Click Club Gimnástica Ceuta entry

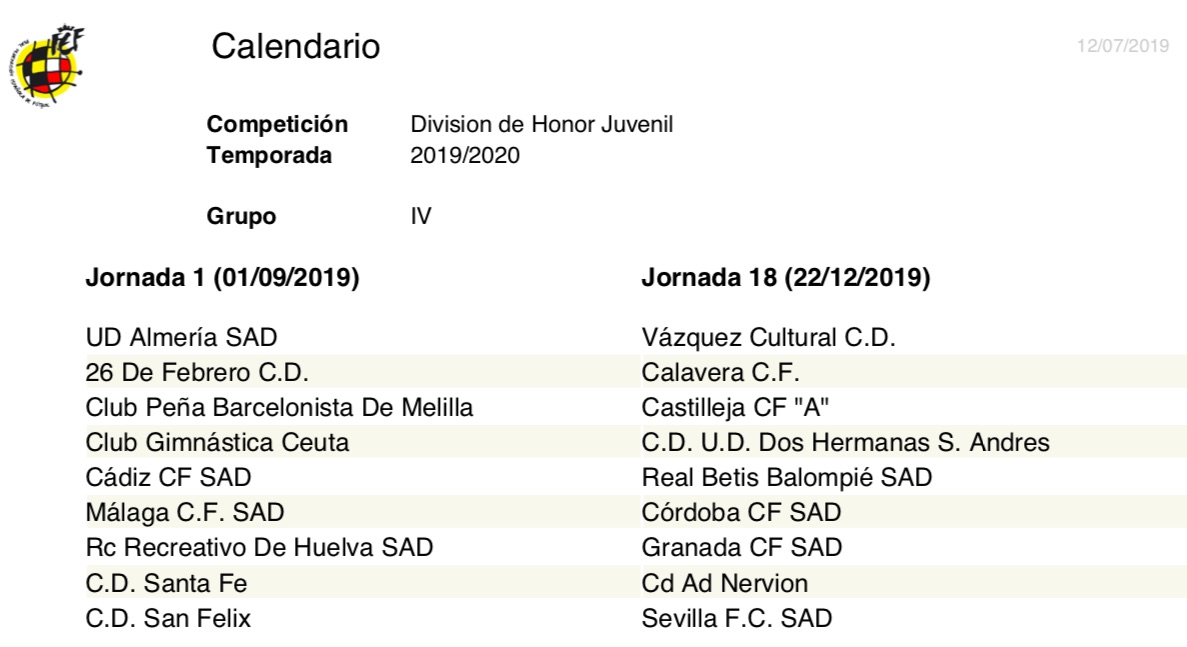click(217, 442)
